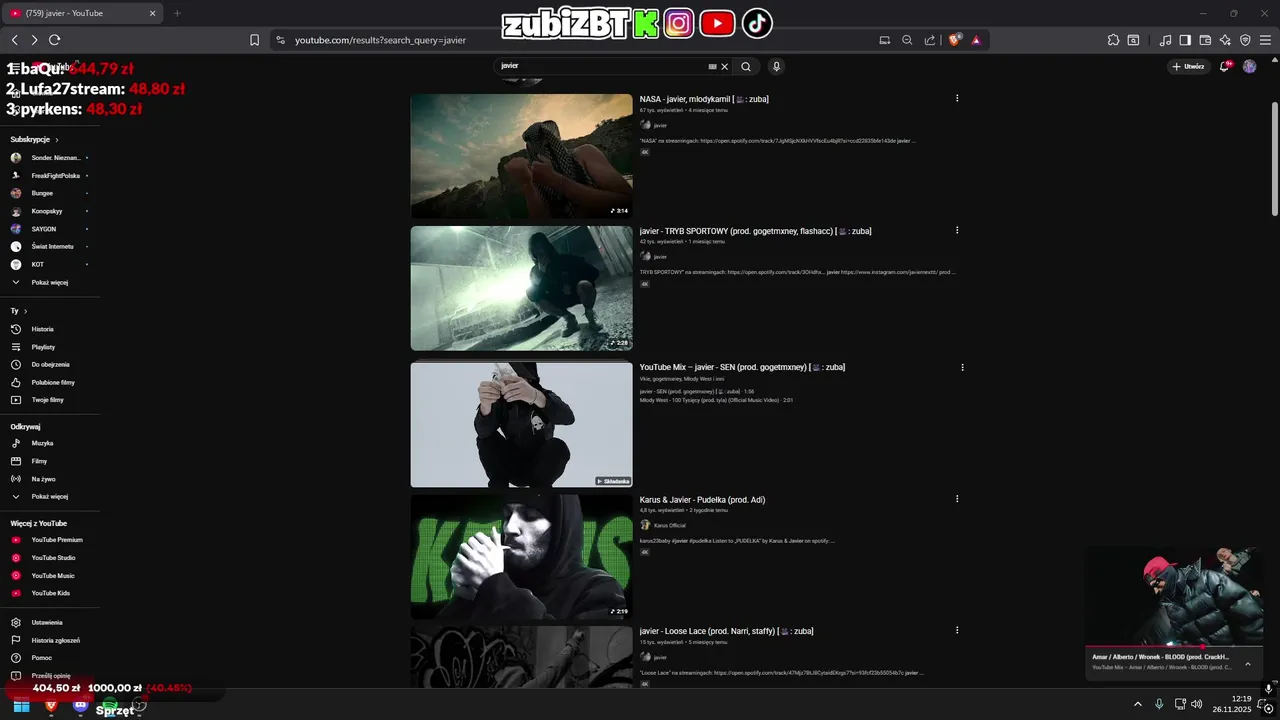Expand the Subskrypcje section chevron
Viewport: 1280px width, 720px height.
coord(57,140)
